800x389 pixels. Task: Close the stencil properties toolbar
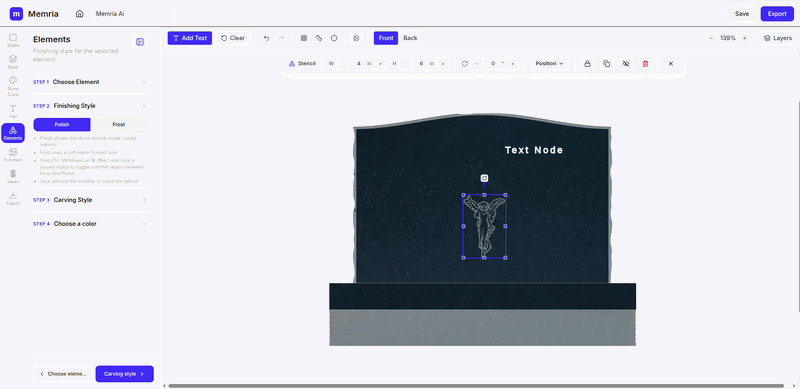tap(671, 64)
